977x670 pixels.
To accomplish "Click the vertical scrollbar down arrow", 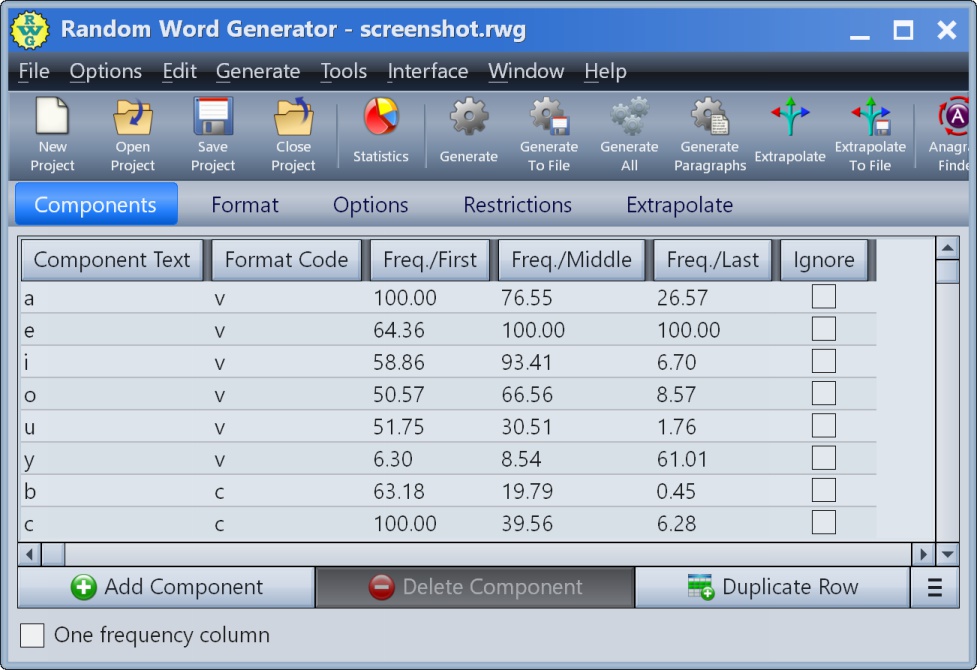I will (x=946, y=553).
